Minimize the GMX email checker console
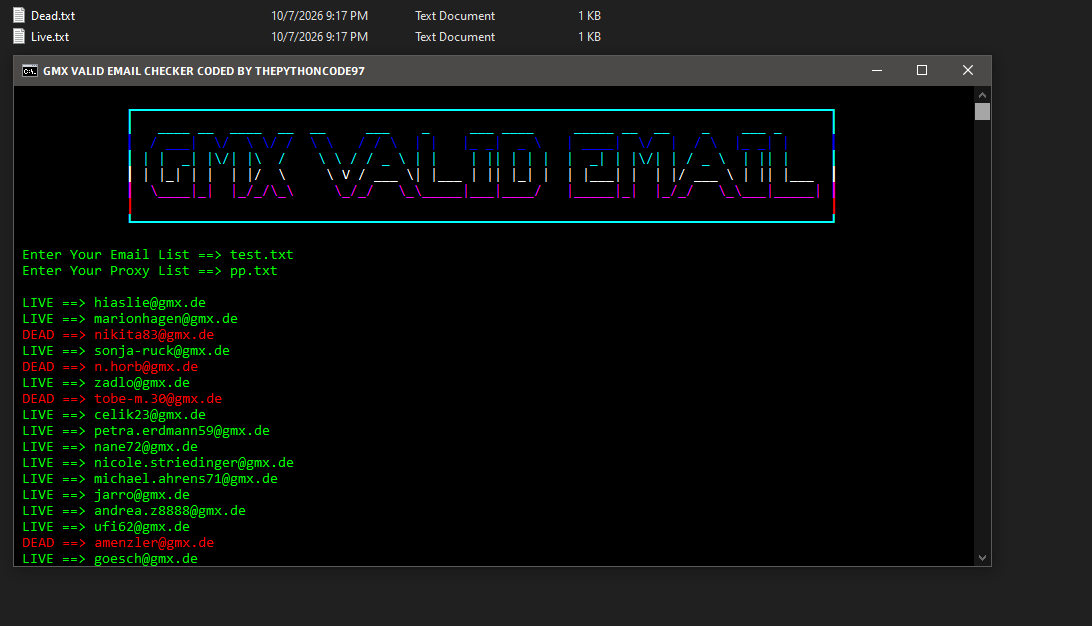The image size is (1092, 626). (x=877, y=70)
